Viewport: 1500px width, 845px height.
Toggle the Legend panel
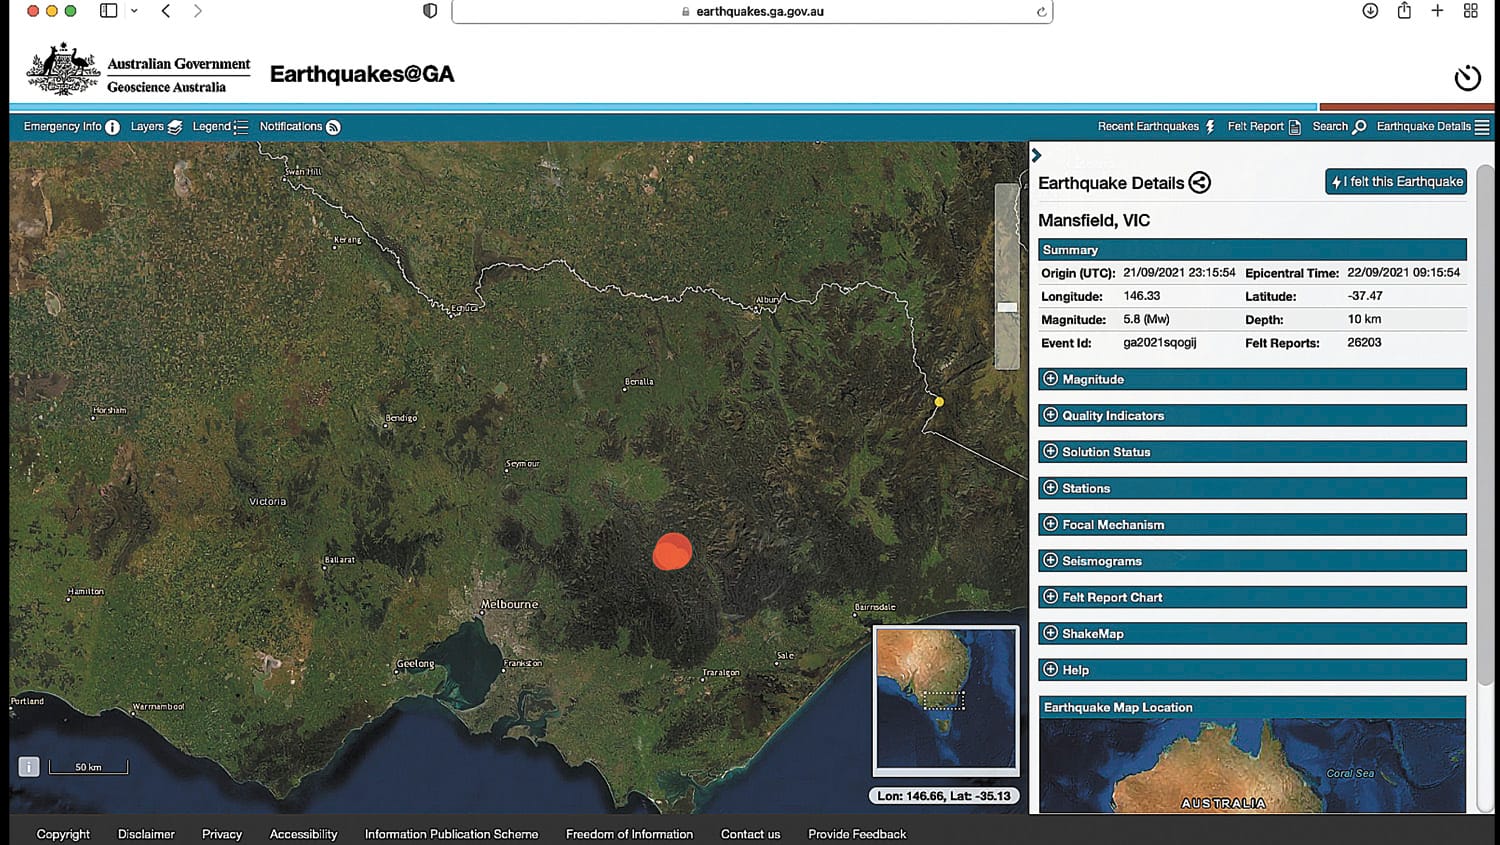click(240, 127)
